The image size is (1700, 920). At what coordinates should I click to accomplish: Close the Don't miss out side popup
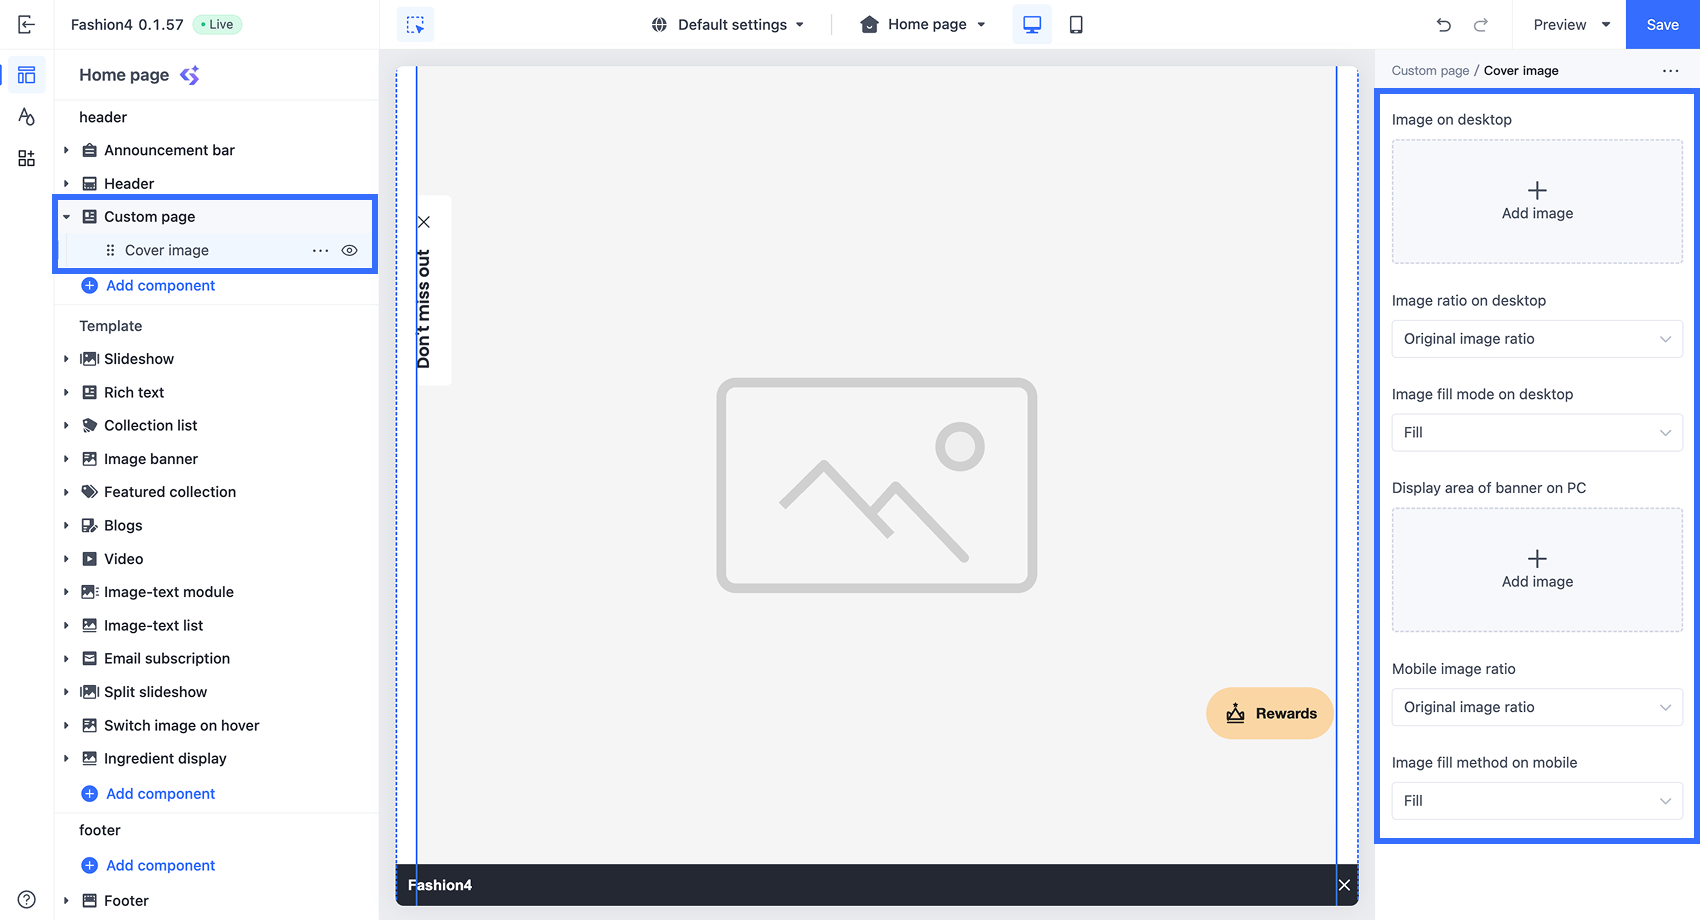tap(424, 222)
